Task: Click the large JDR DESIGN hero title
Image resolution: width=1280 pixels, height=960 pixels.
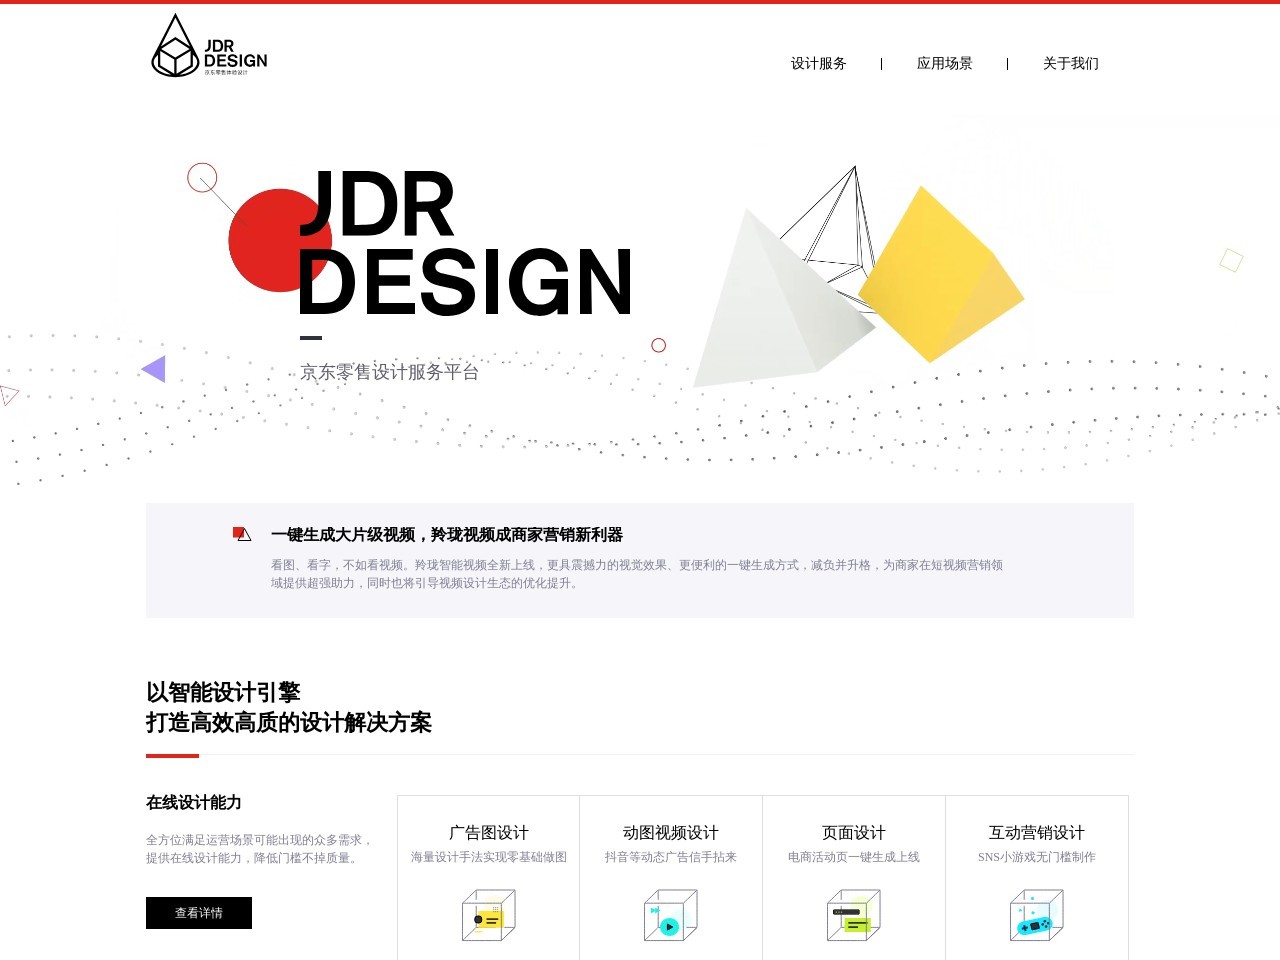Action: pos(466,243)
